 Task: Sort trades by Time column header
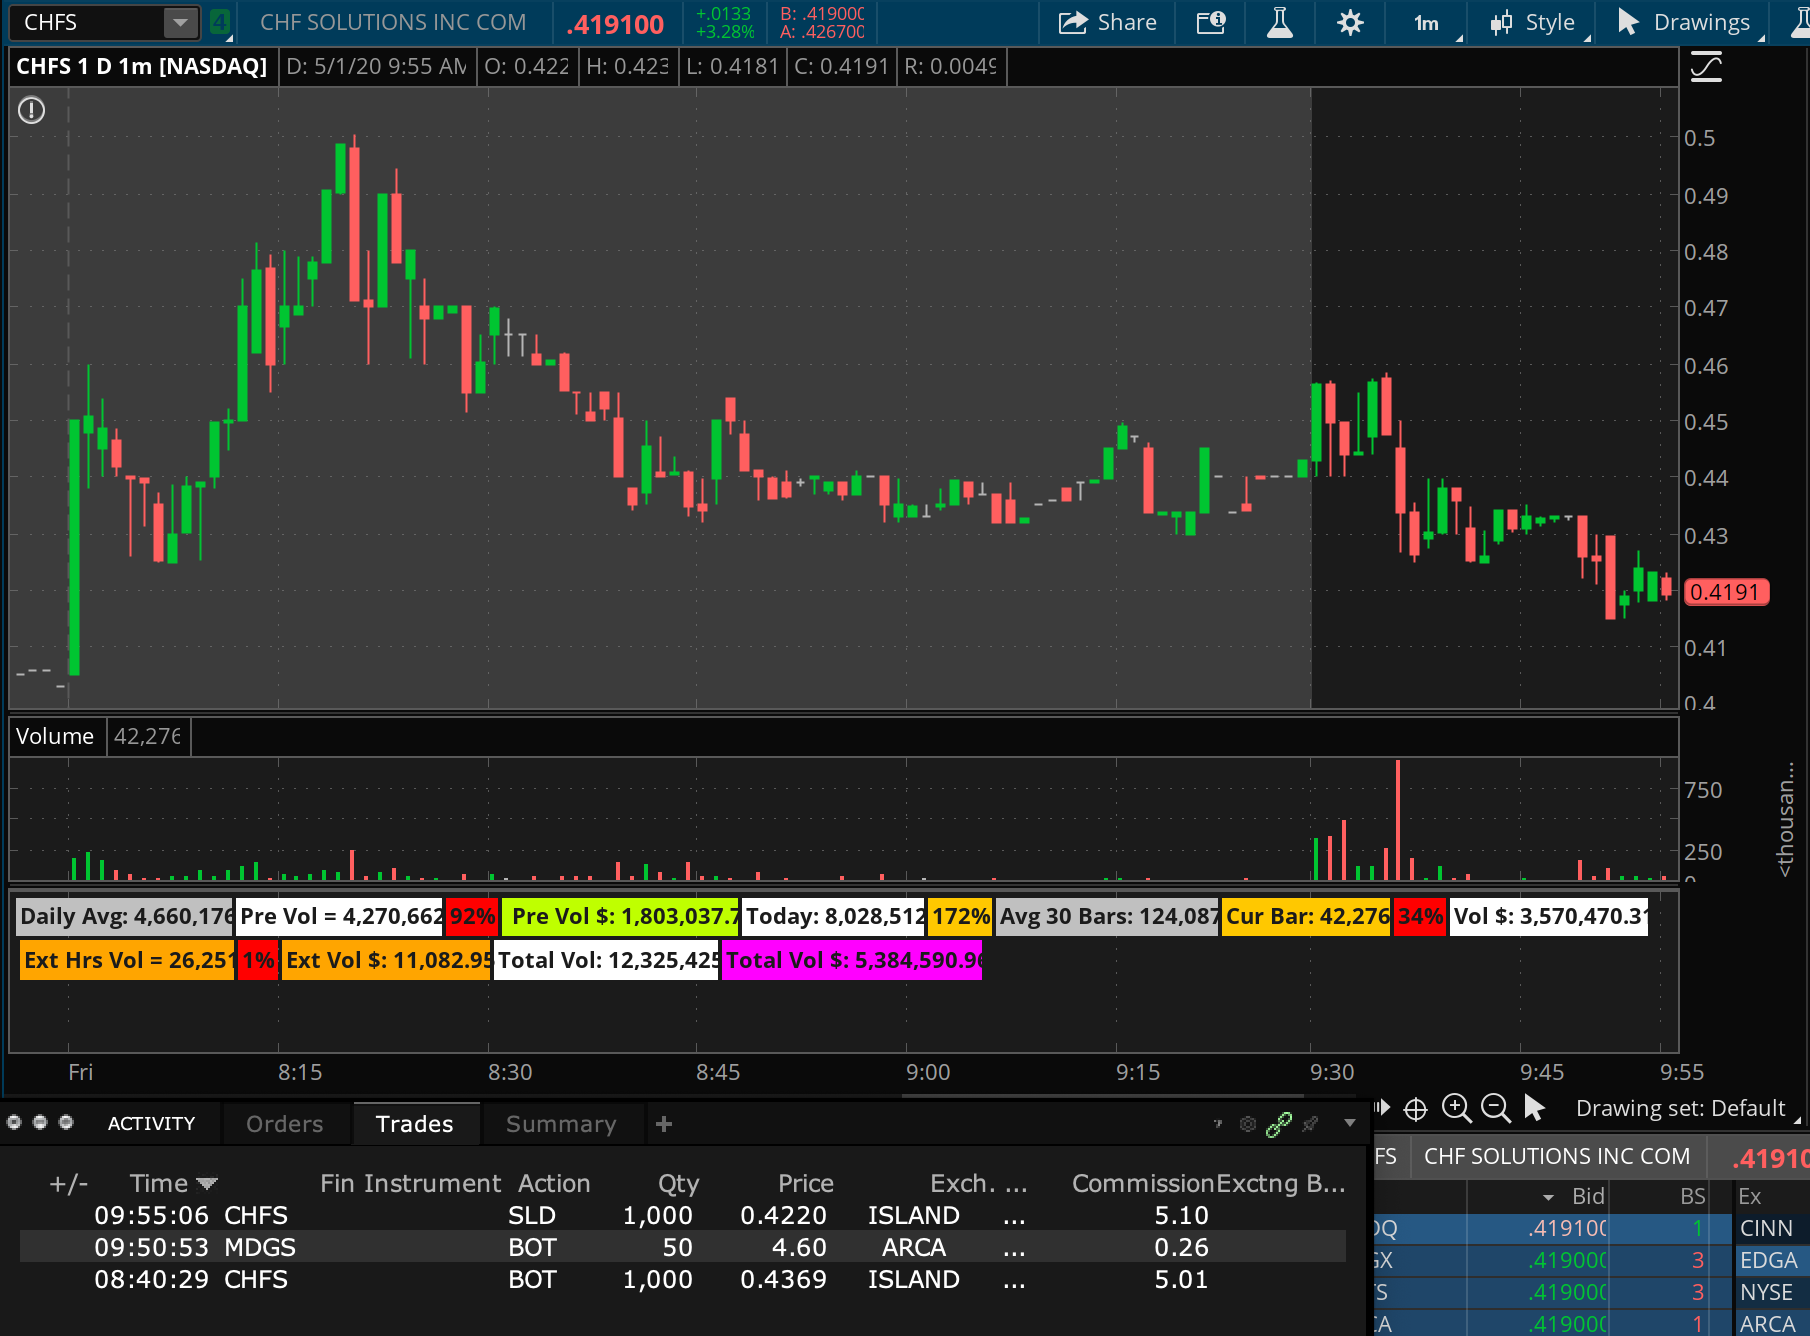159,1183
